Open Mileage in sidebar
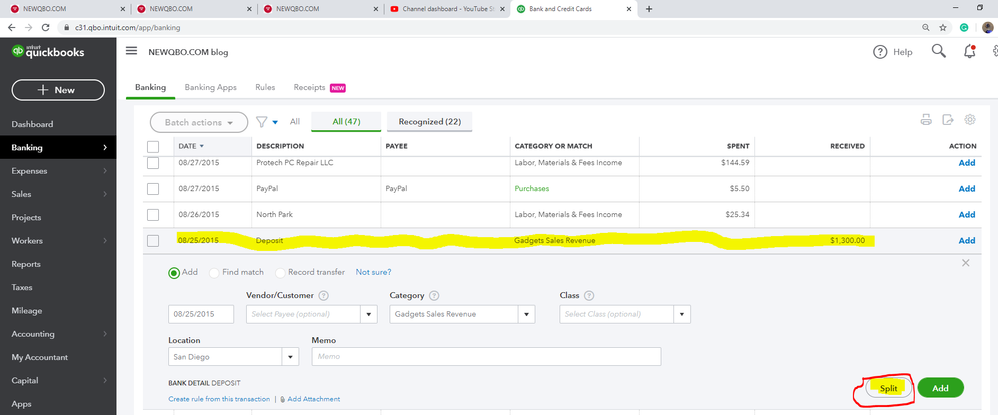The height and width of the screenshot is (415, 998). (27, 311)
